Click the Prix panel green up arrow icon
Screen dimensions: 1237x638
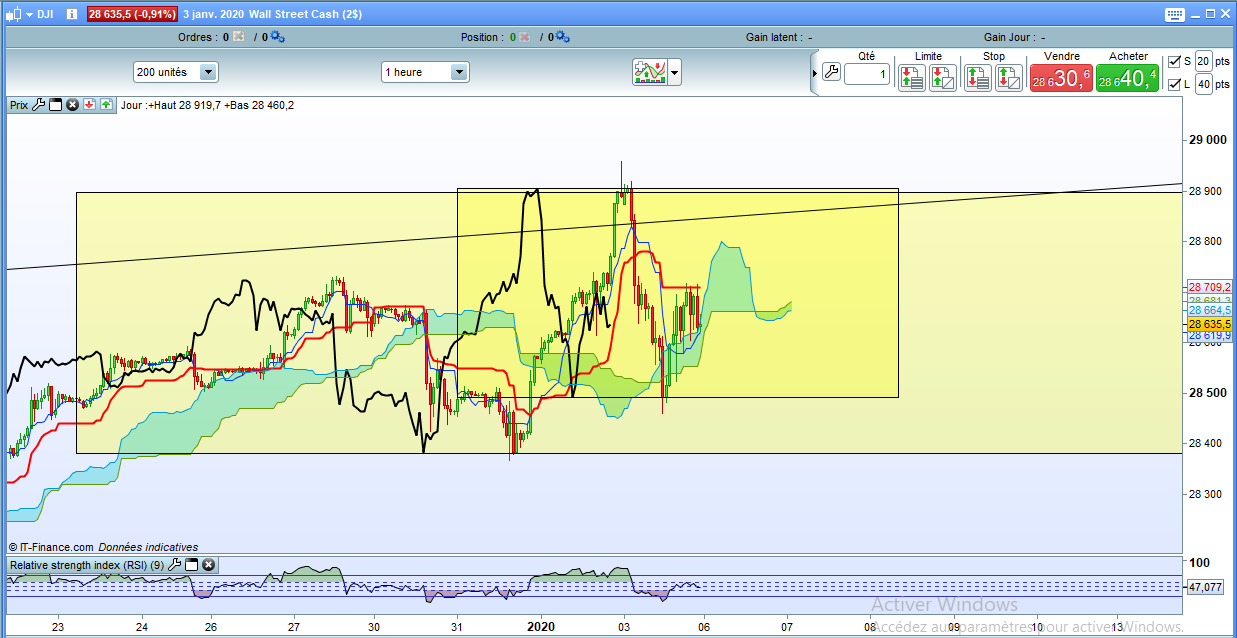pos(106,104)
